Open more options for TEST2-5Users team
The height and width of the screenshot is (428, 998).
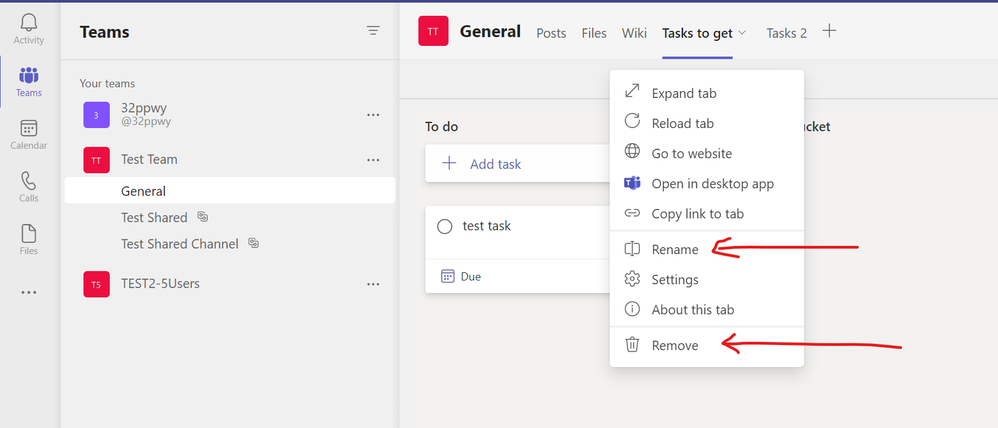(373, 284)
